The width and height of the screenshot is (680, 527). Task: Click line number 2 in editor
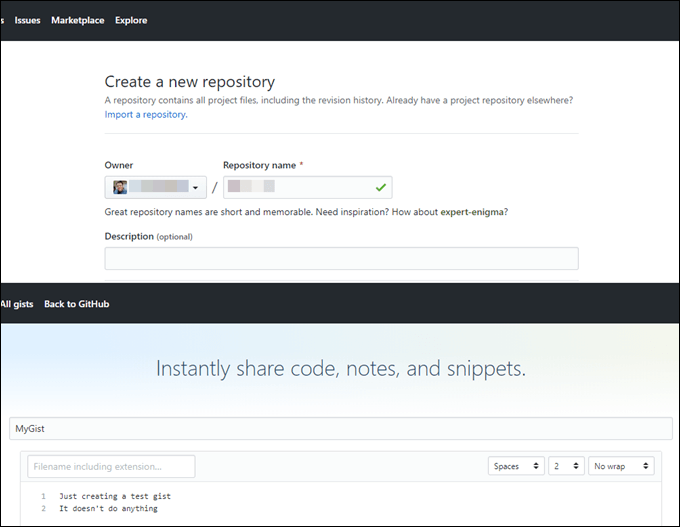click(43, 508)
